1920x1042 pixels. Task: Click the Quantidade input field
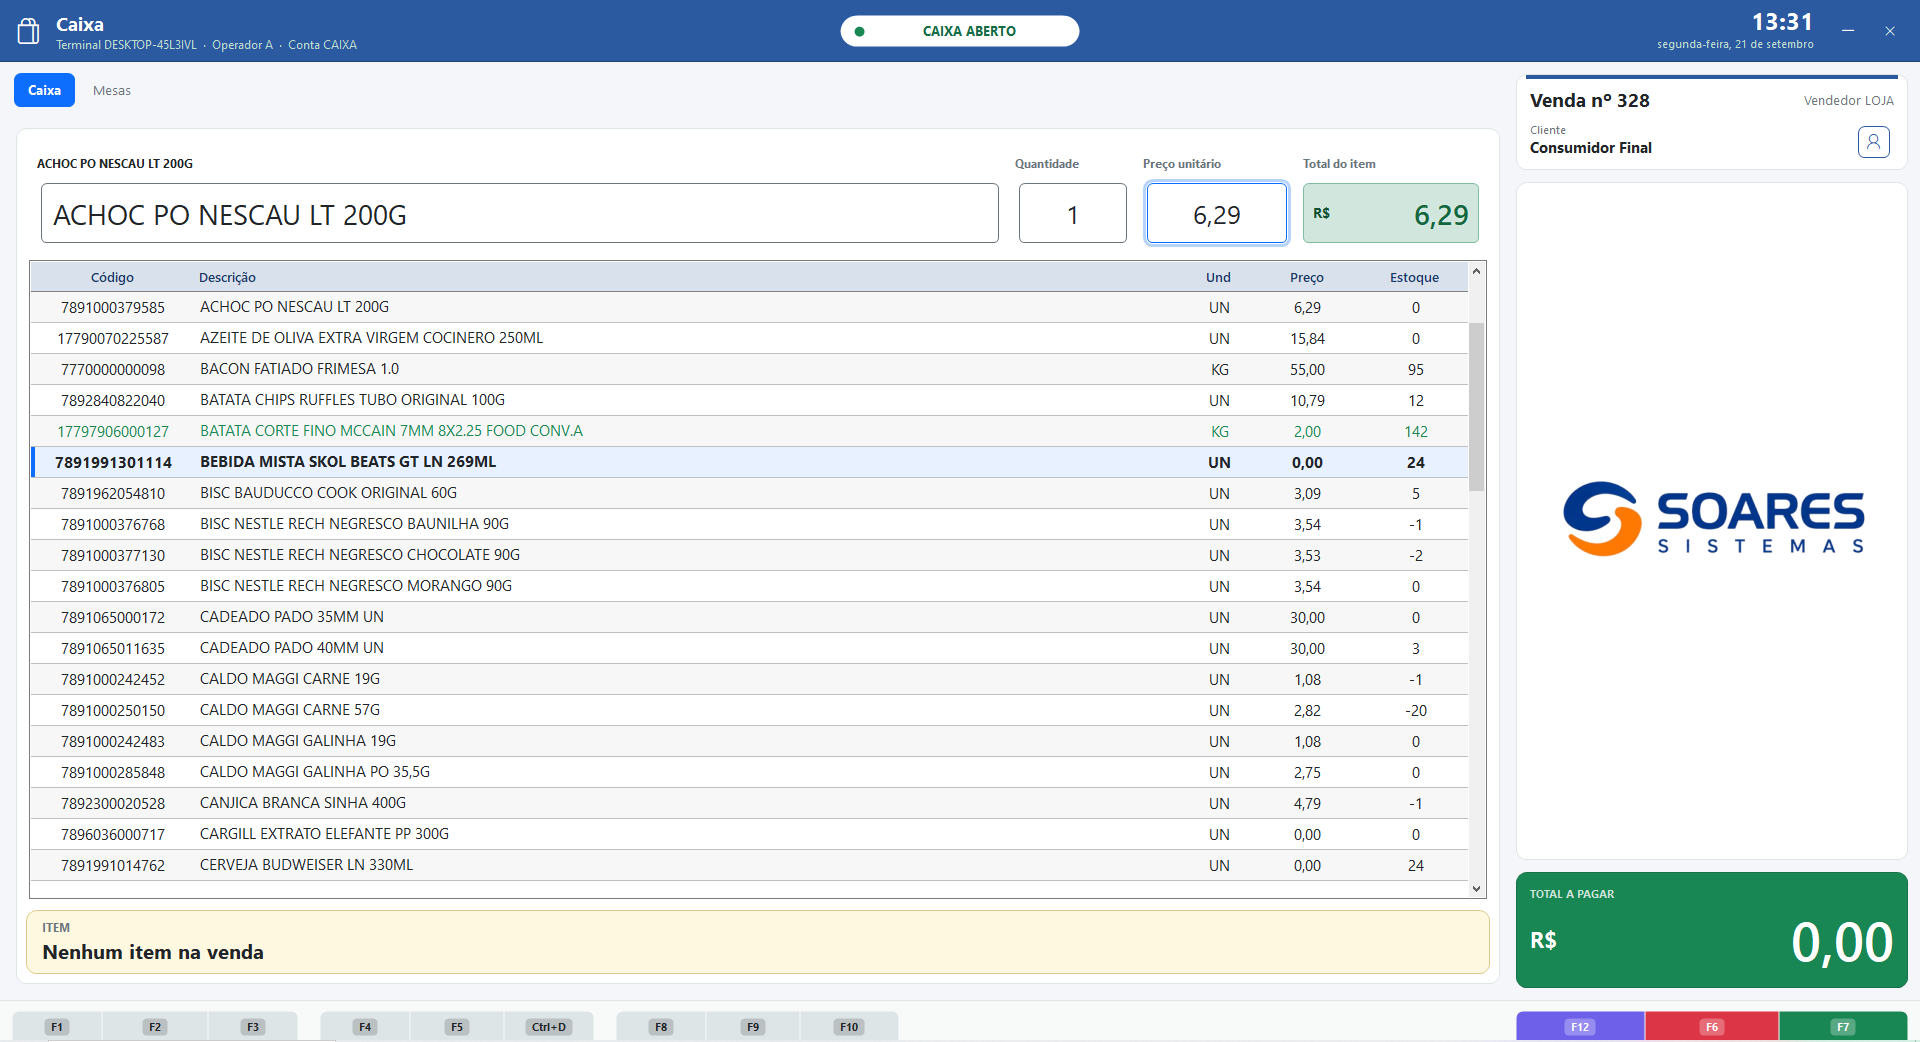[1073, 213]
